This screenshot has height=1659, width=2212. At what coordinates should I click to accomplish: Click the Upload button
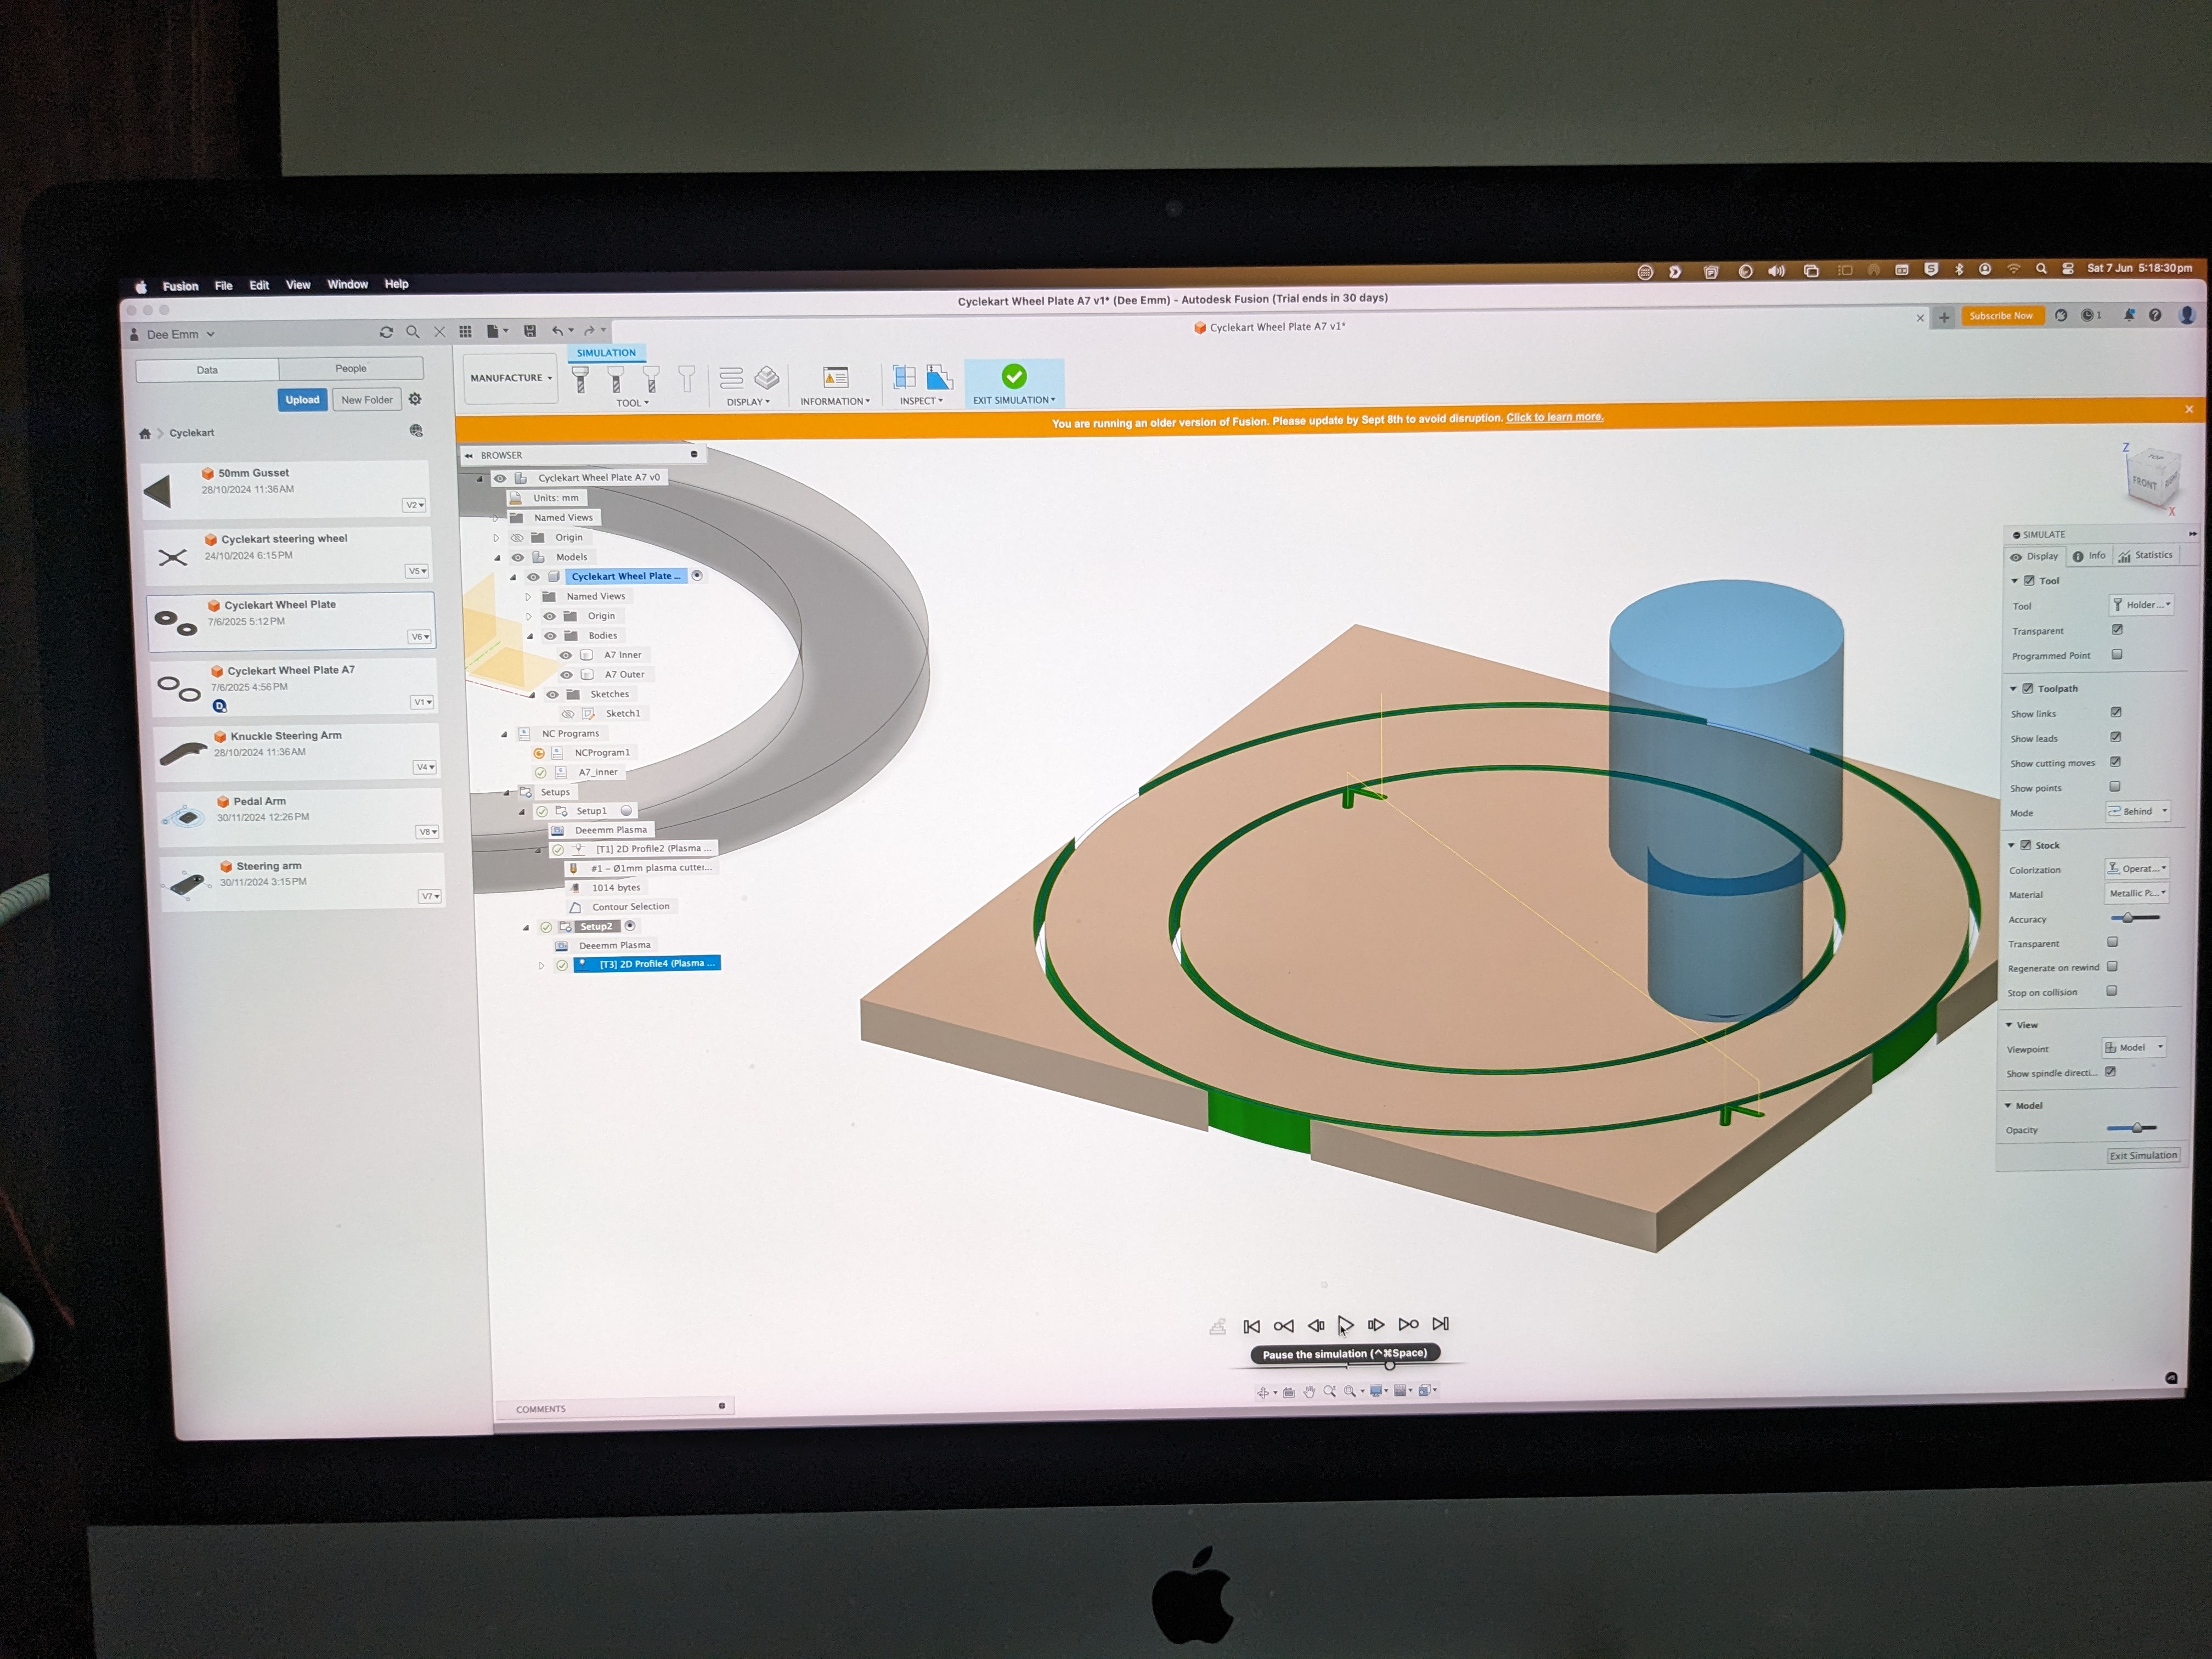tap(302, 400)
